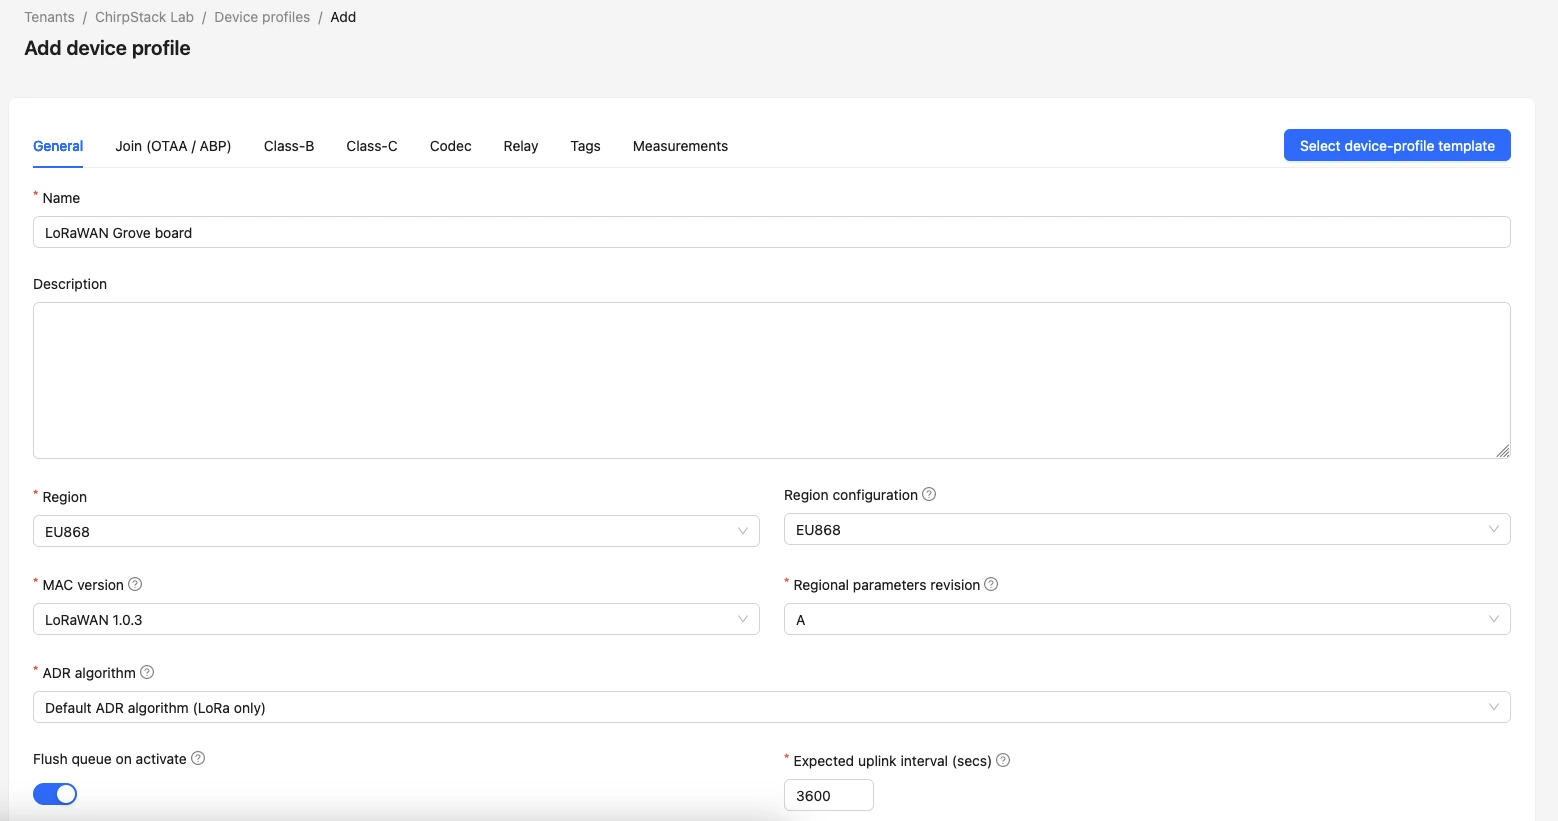The height and width of the screenshot is (821, 1558).
Task: Open help icon for Flush queue on activate
Action: pos(198,758)
